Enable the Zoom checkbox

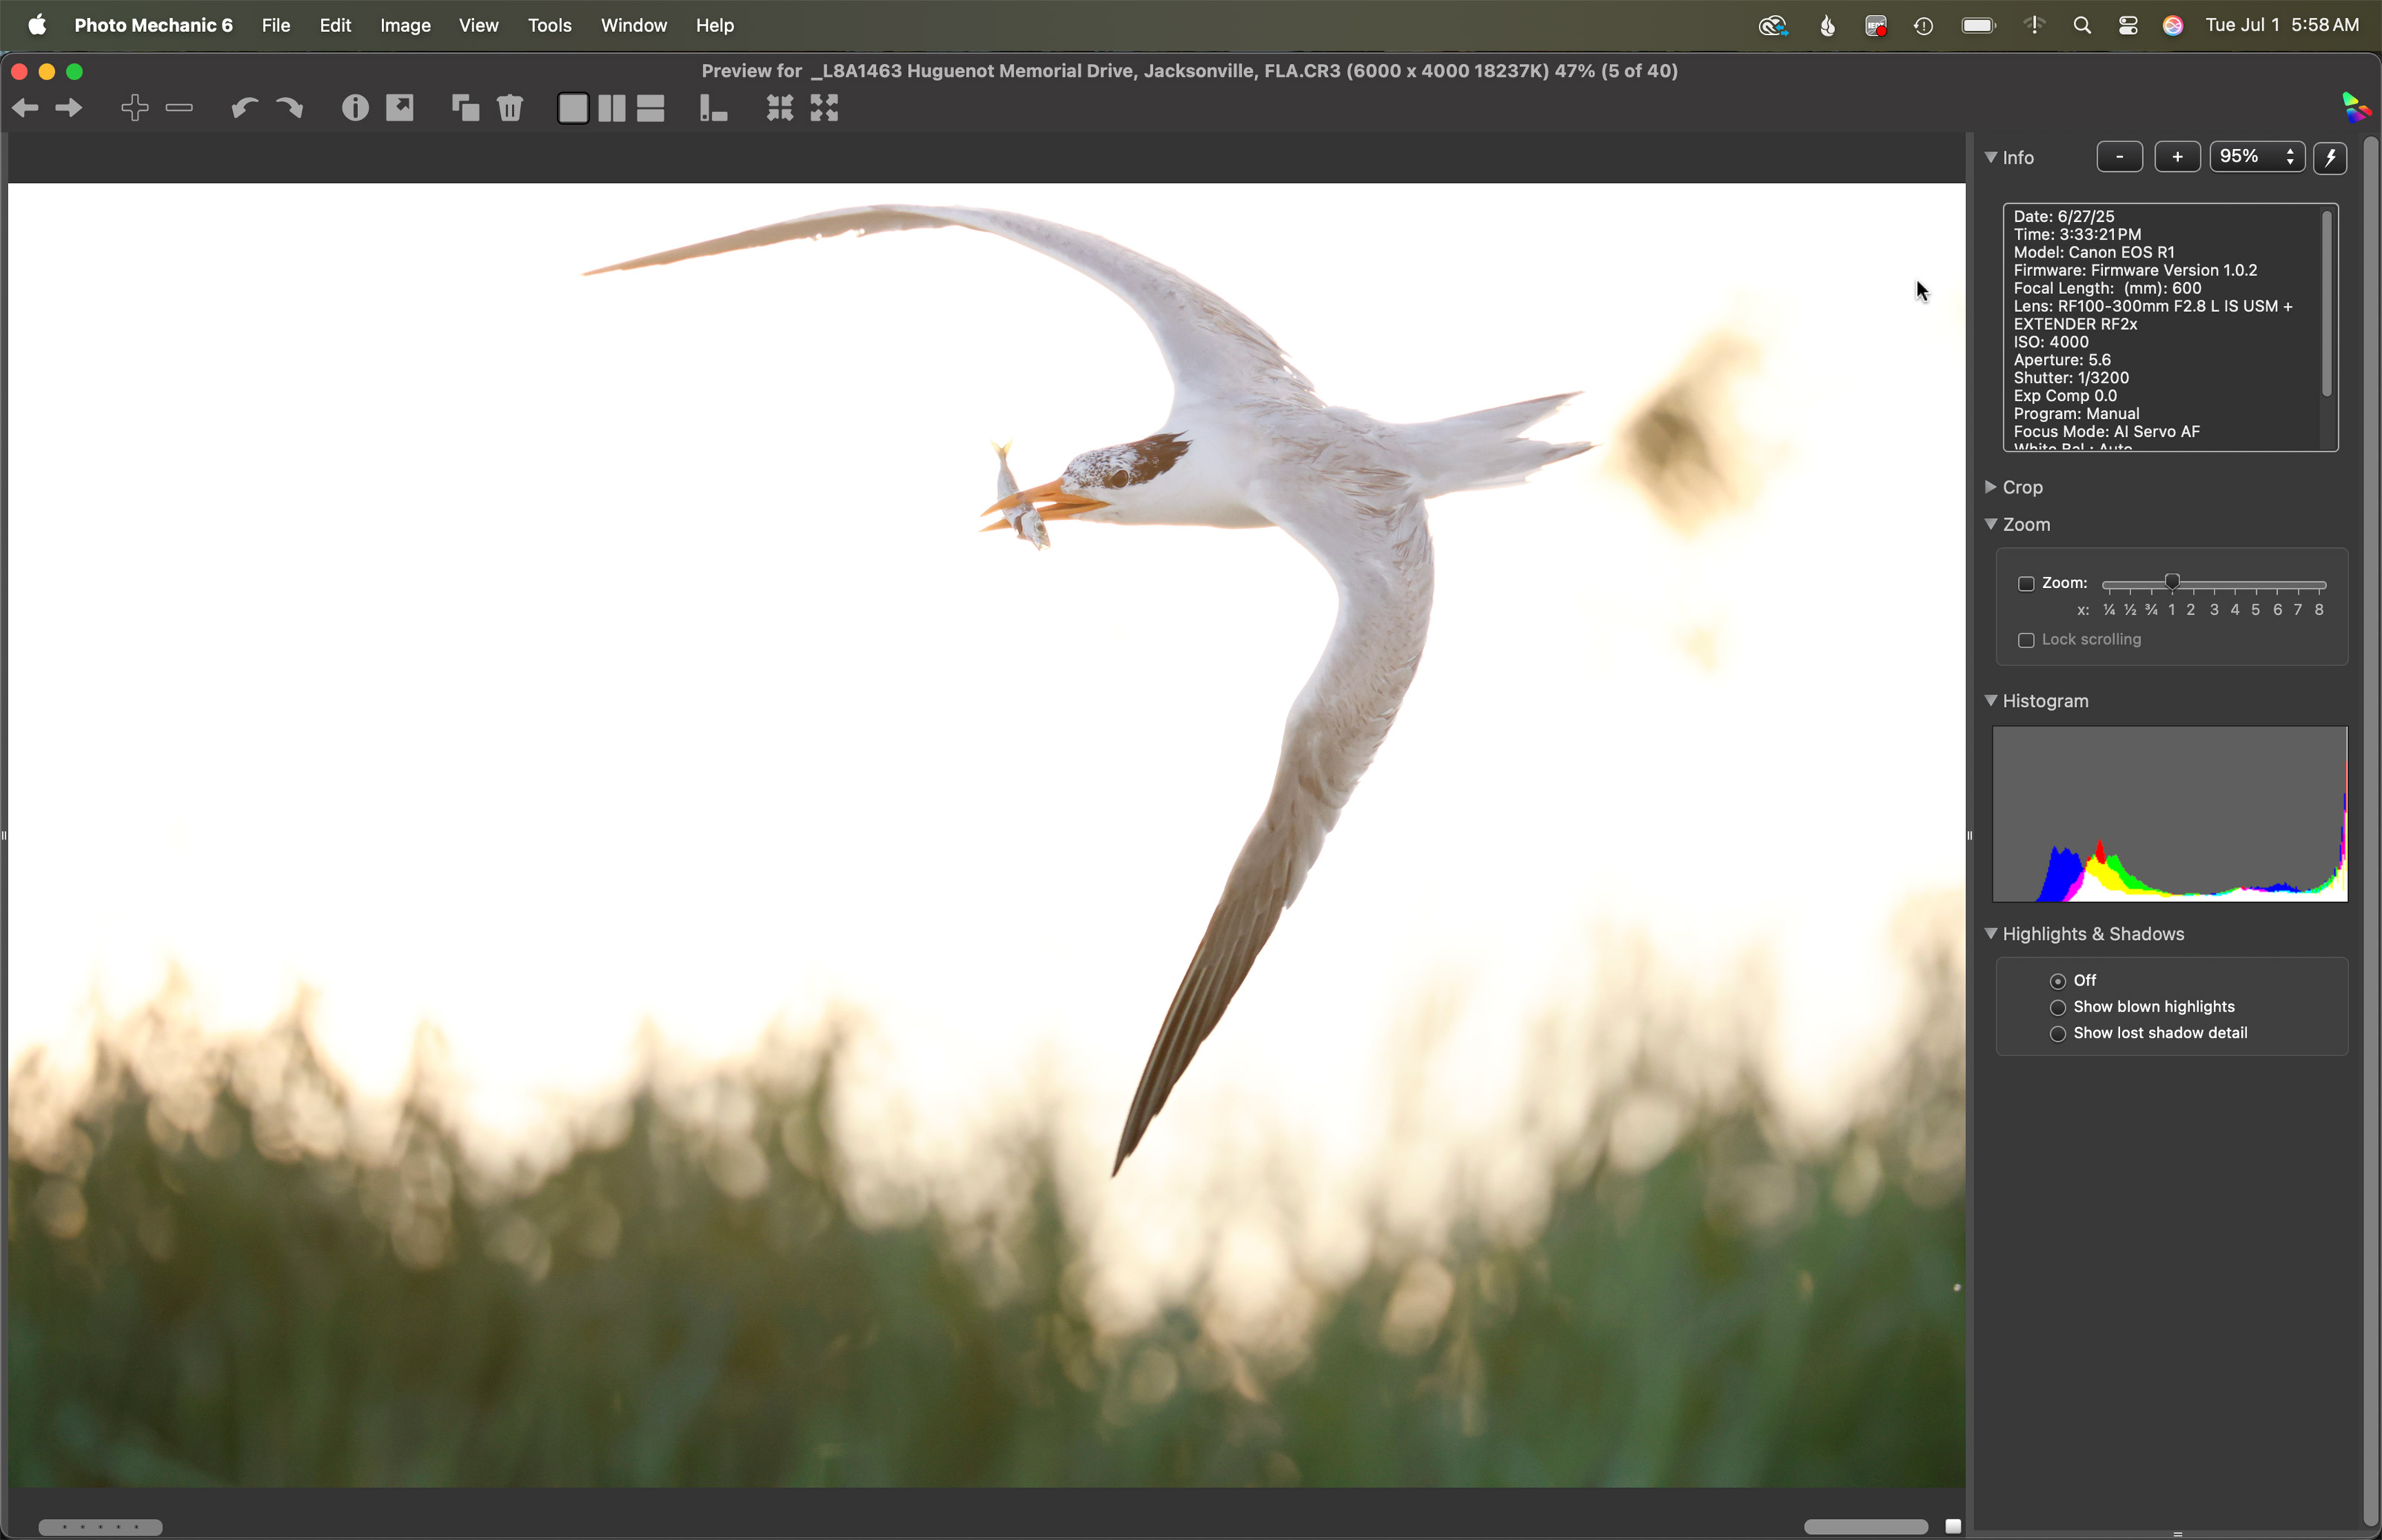coord(2026,583)
